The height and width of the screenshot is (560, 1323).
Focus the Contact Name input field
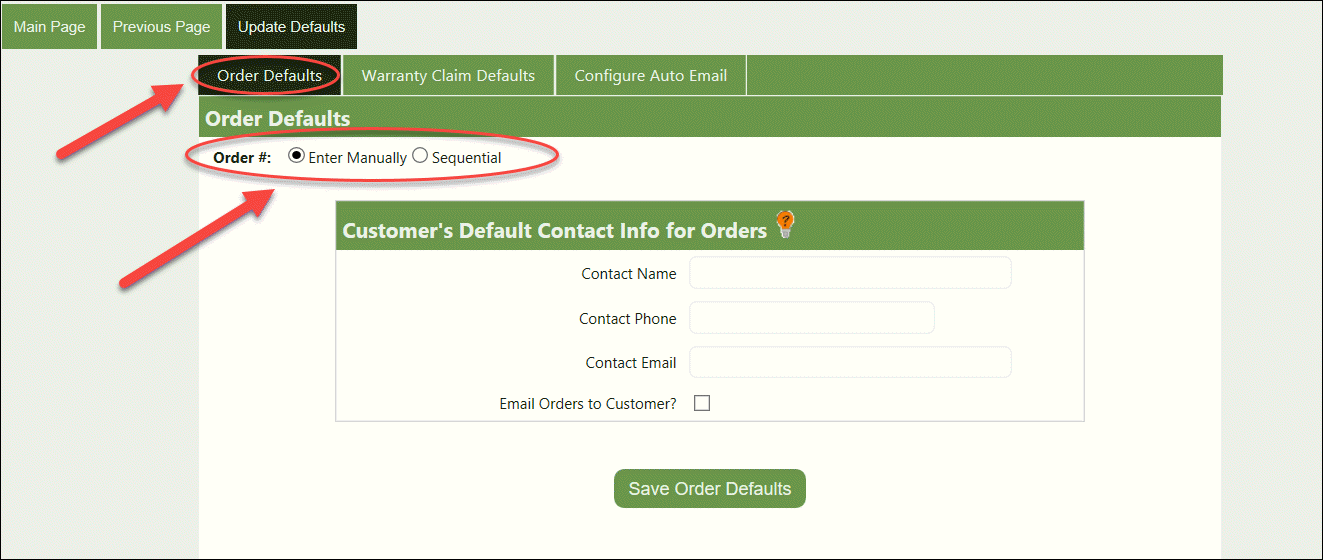point(850,273)
